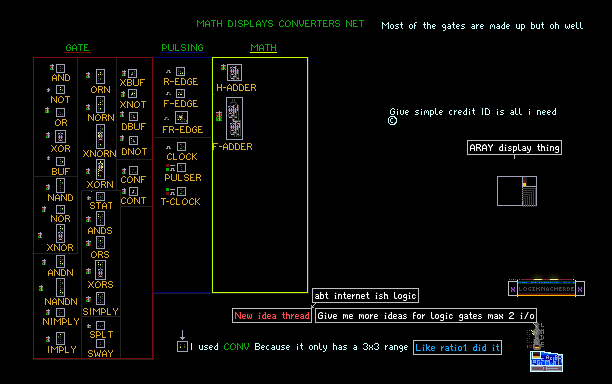612x384 pixels.
Task: Click the array display thumbnail square
Action: (x=517, y=191)
